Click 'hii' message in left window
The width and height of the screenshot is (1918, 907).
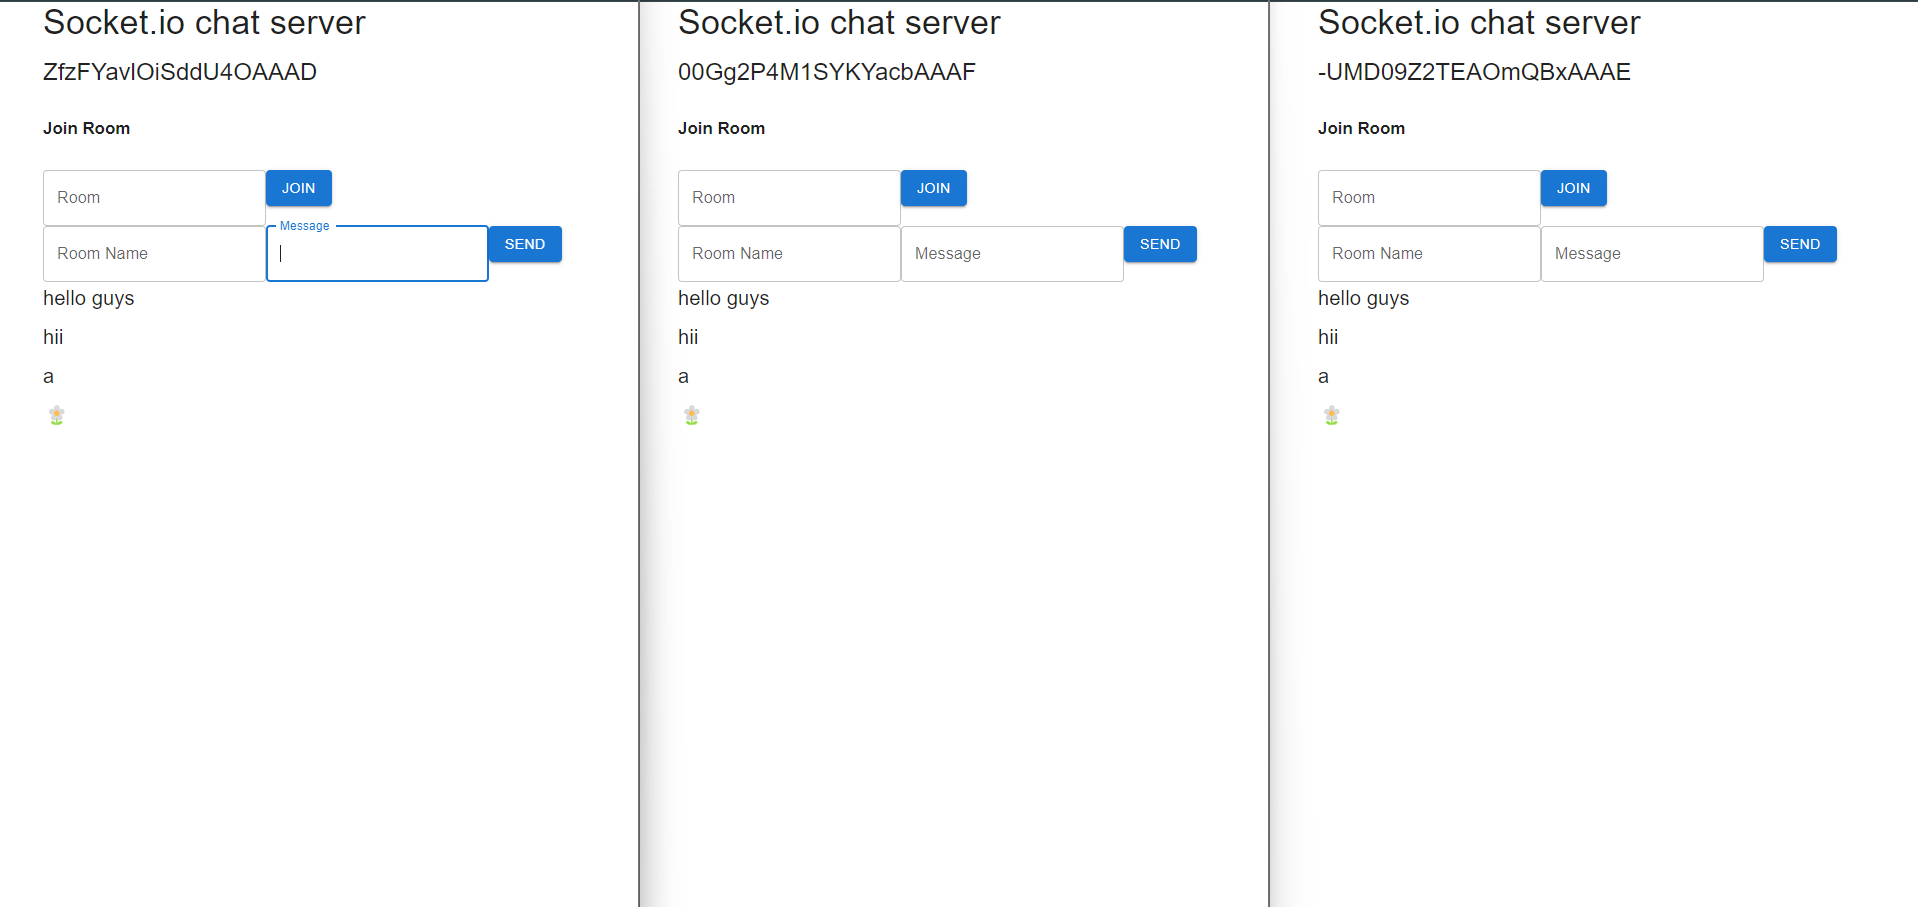[53, 337]
